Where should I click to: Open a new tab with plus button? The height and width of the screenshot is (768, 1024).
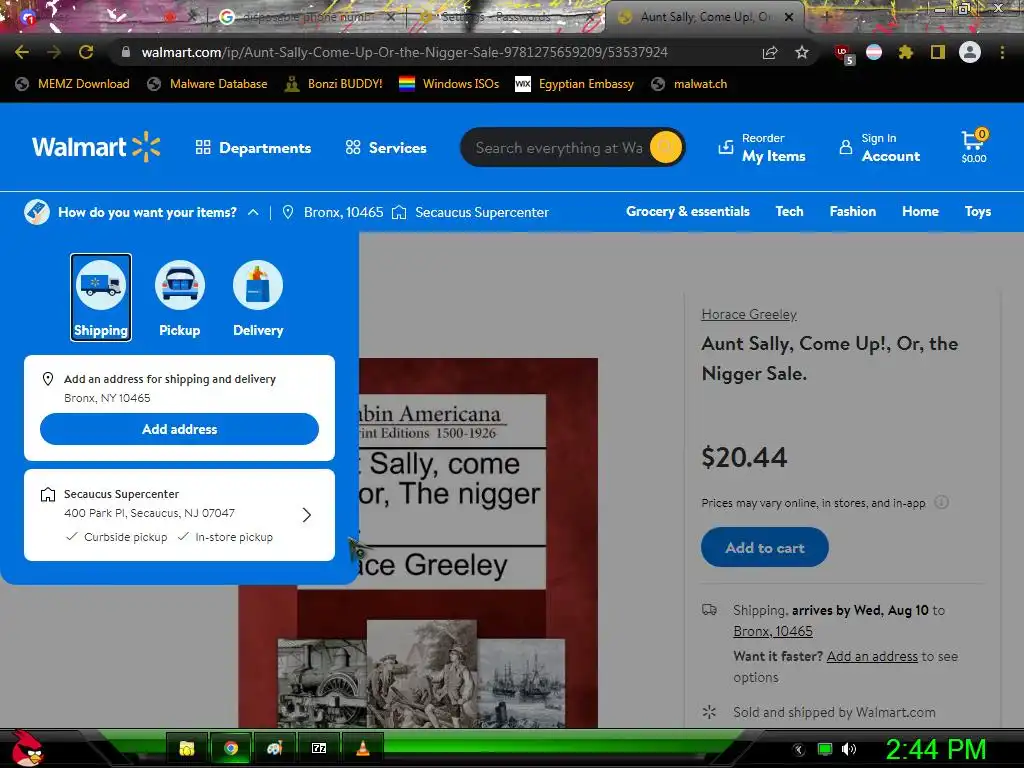pyautogui.click(x=827, y=17)
